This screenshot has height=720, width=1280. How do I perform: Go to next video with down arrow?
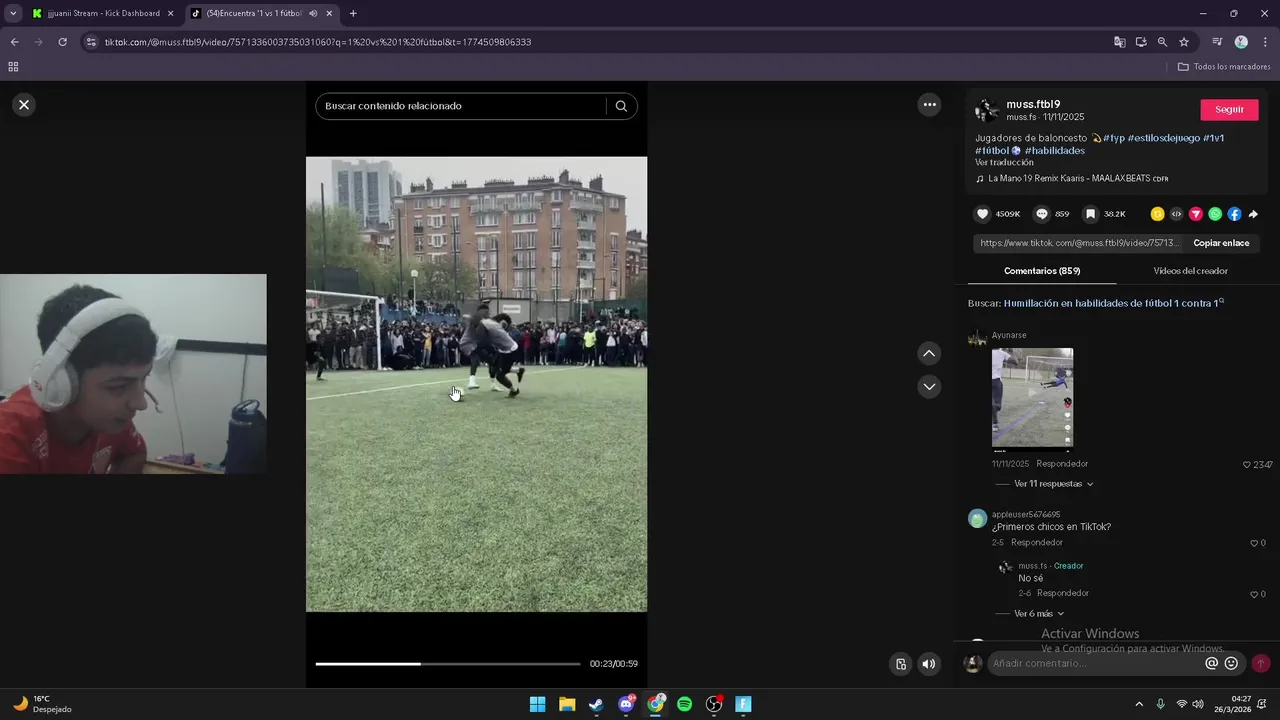click(929, 386)
